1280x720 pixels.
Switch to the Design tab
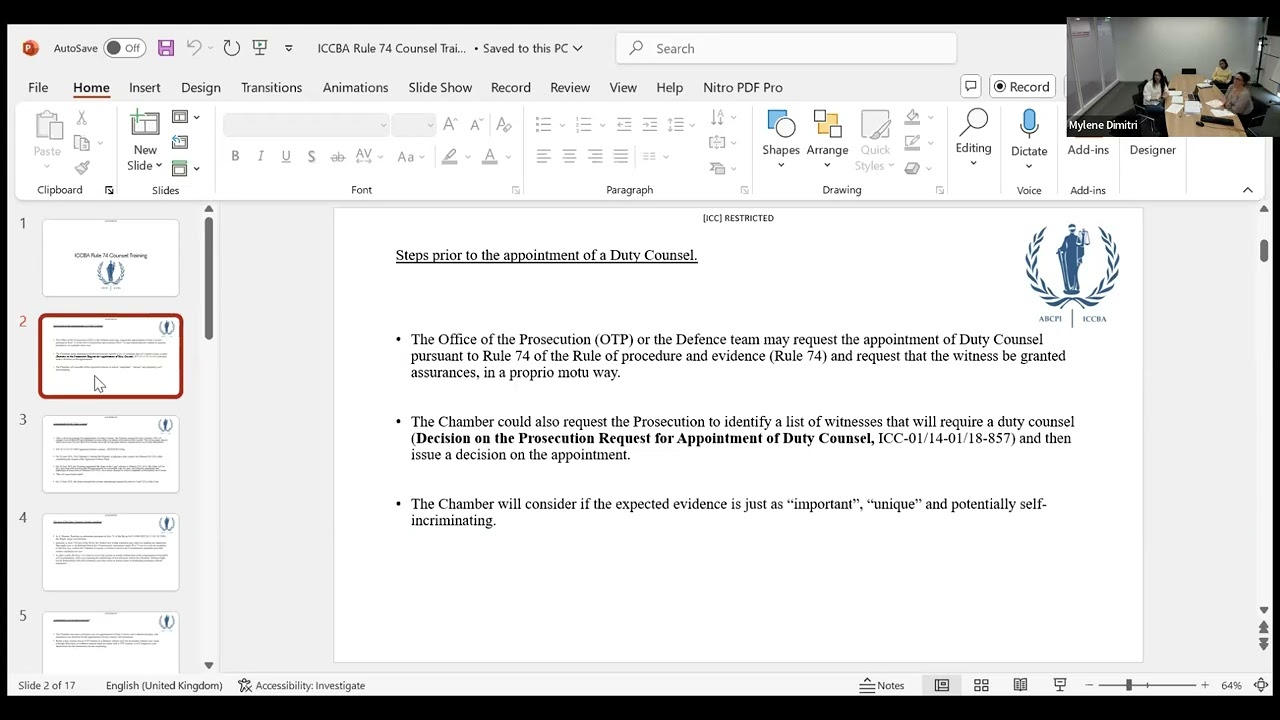201,87
